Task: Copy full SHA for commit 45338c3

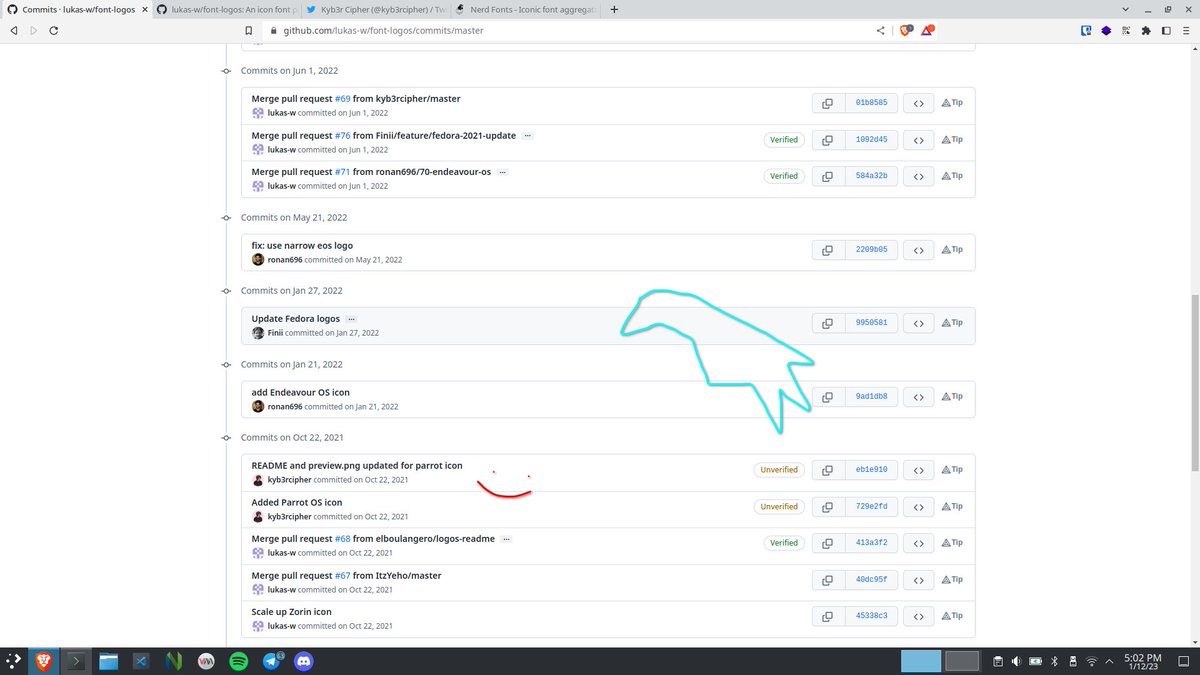Action: (x=828, y=616)
